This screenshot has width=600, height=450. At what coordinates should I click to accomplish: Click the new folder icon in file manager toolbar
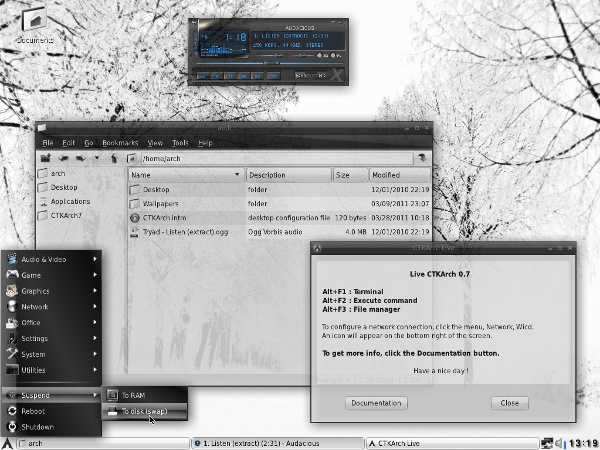[x=46, y=157]
